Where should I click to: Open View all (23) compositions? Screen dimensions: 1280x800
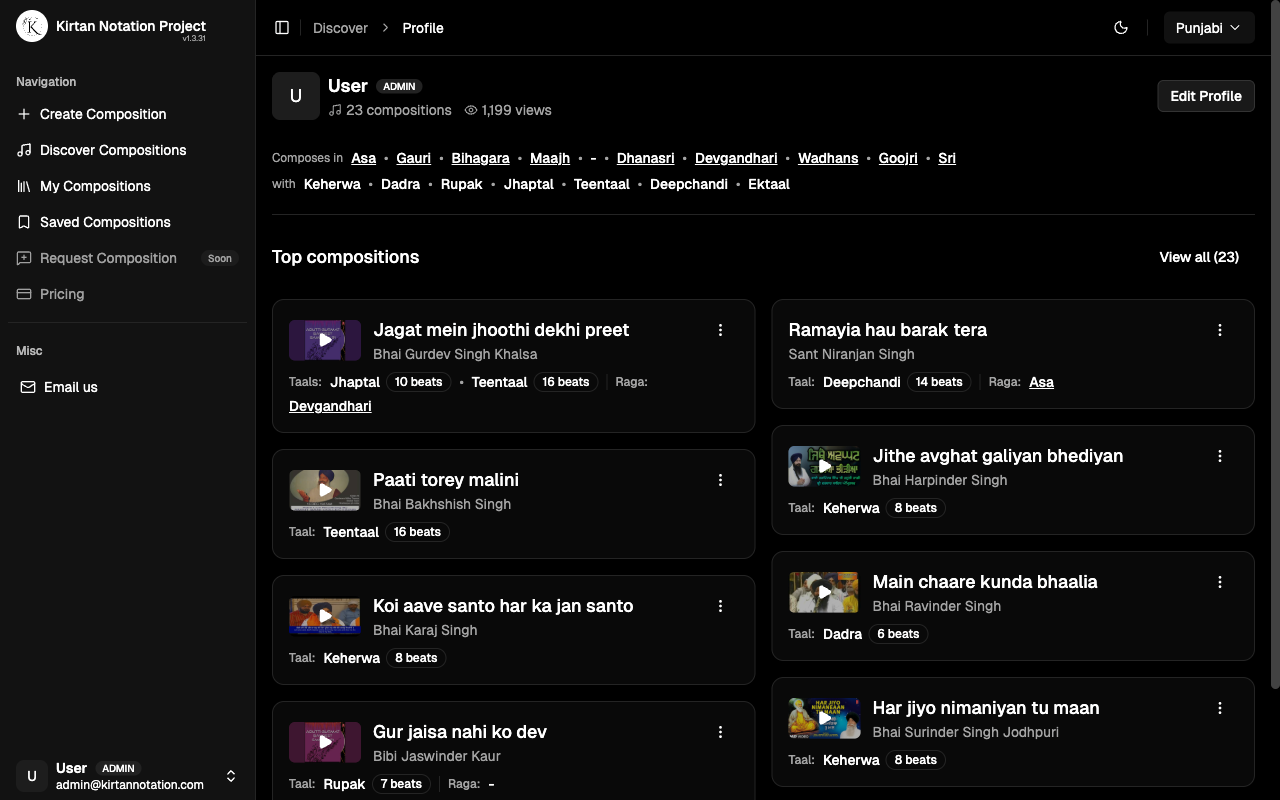click(1198, 257)
